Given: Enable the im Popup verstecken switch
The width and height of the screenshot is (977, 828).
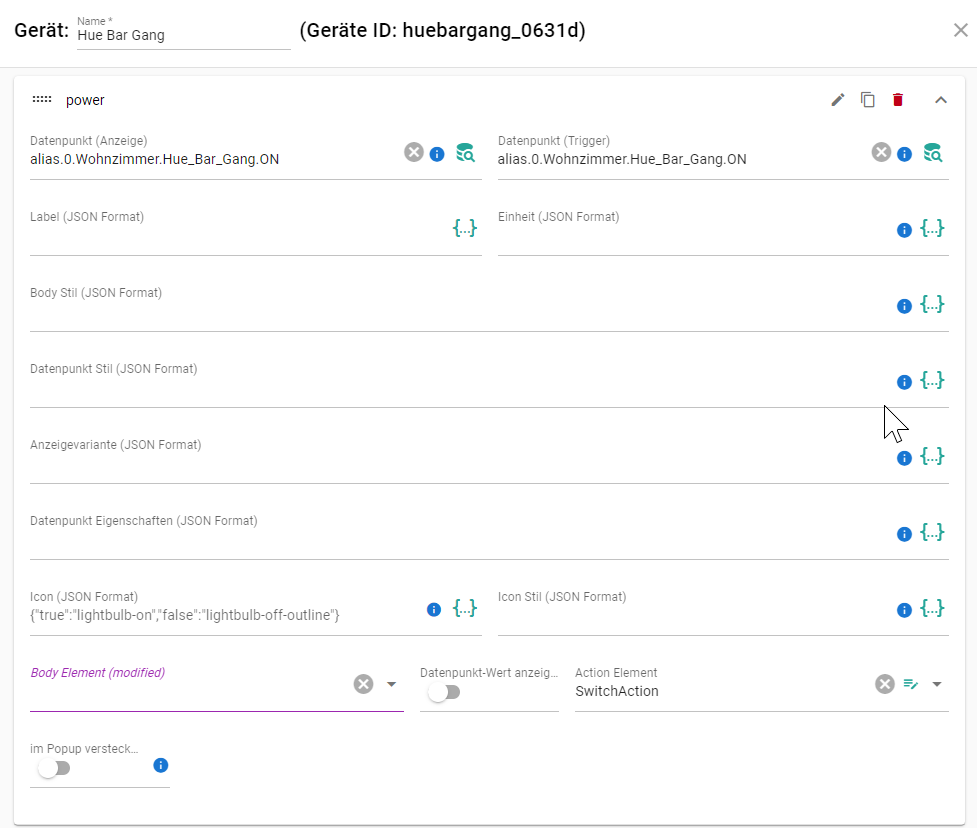Looking at the screenshot, I should pos(54,768).
